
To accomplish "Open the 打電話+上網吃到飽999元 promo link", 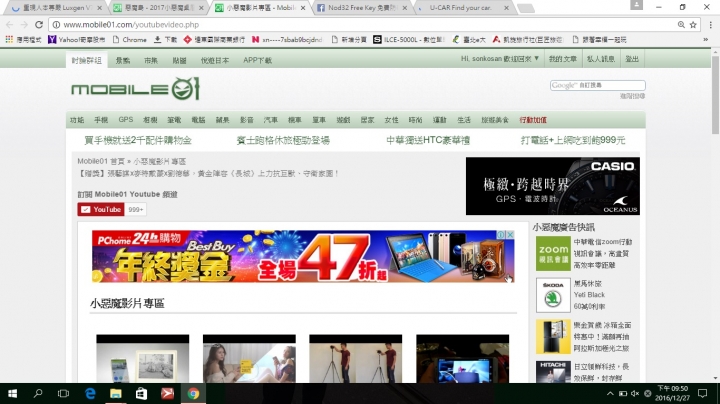I will click(x=573, y=140).
